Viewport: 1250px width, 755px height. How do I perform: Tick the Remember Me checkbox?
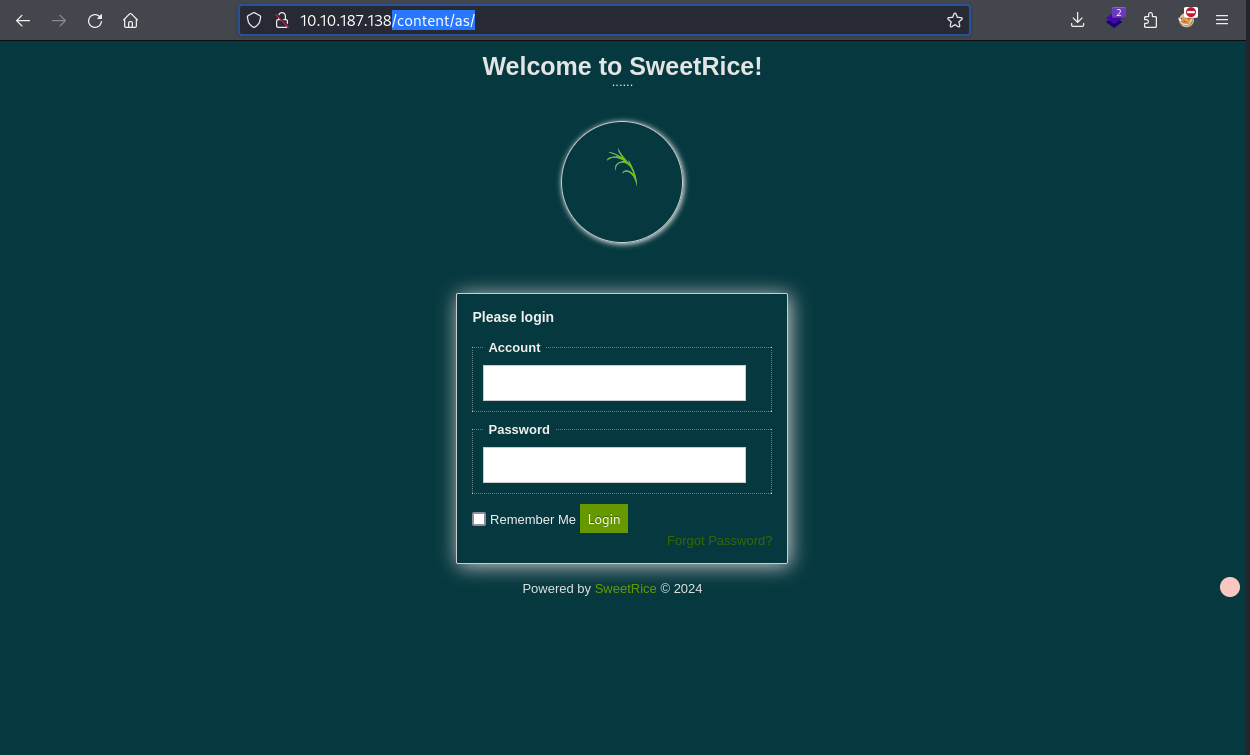pos(479,519)
